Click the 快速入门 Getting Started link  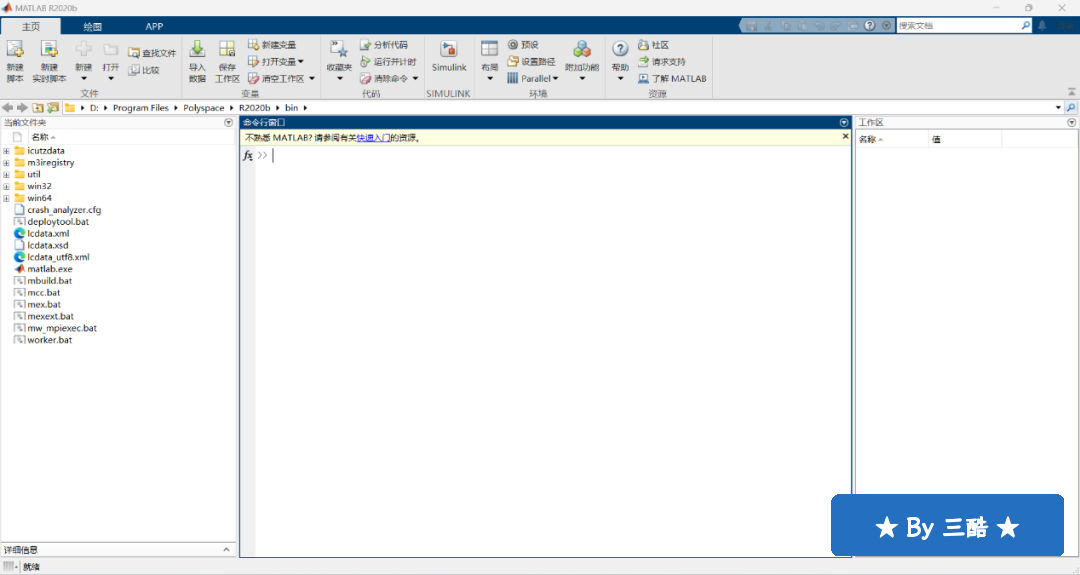pyautogui.click(x=373, y=138)
